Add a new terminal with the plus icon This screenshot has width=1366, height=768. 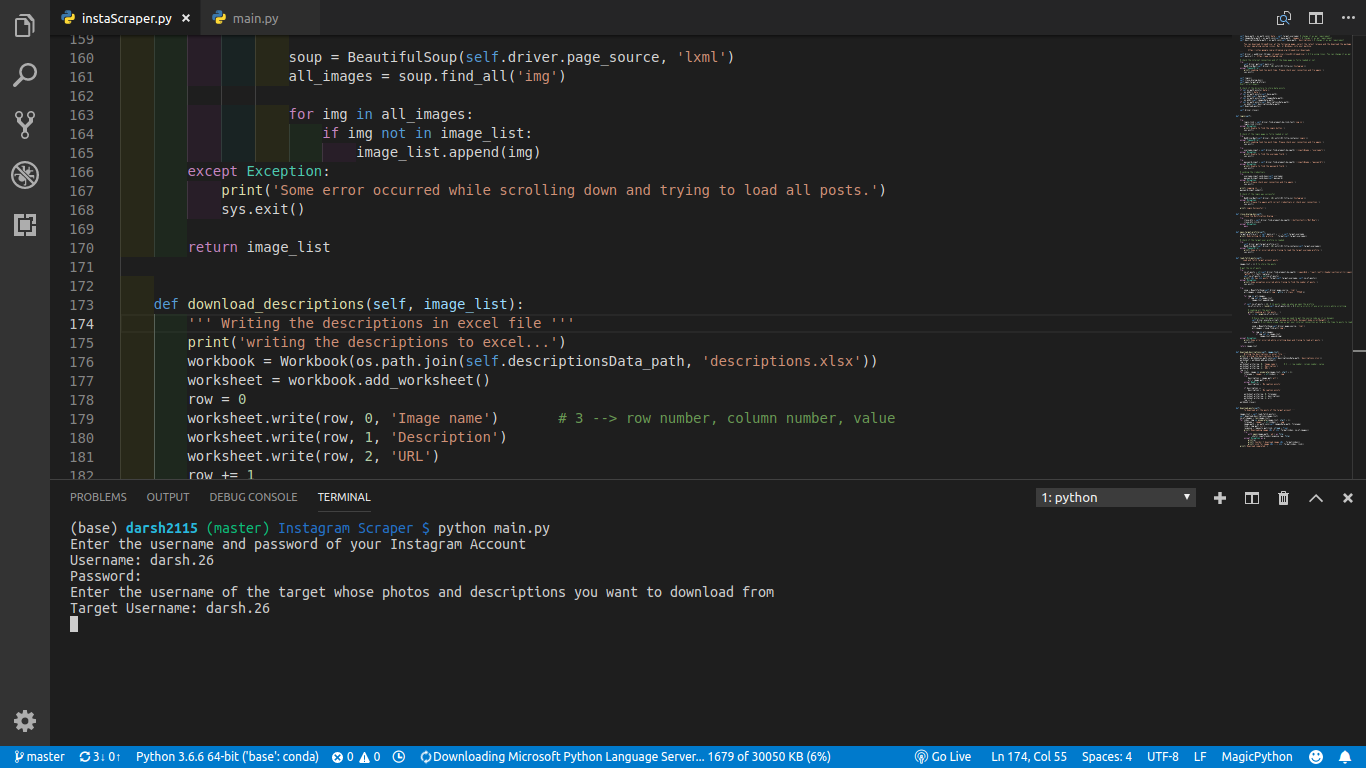click(x=1219, y=497)
